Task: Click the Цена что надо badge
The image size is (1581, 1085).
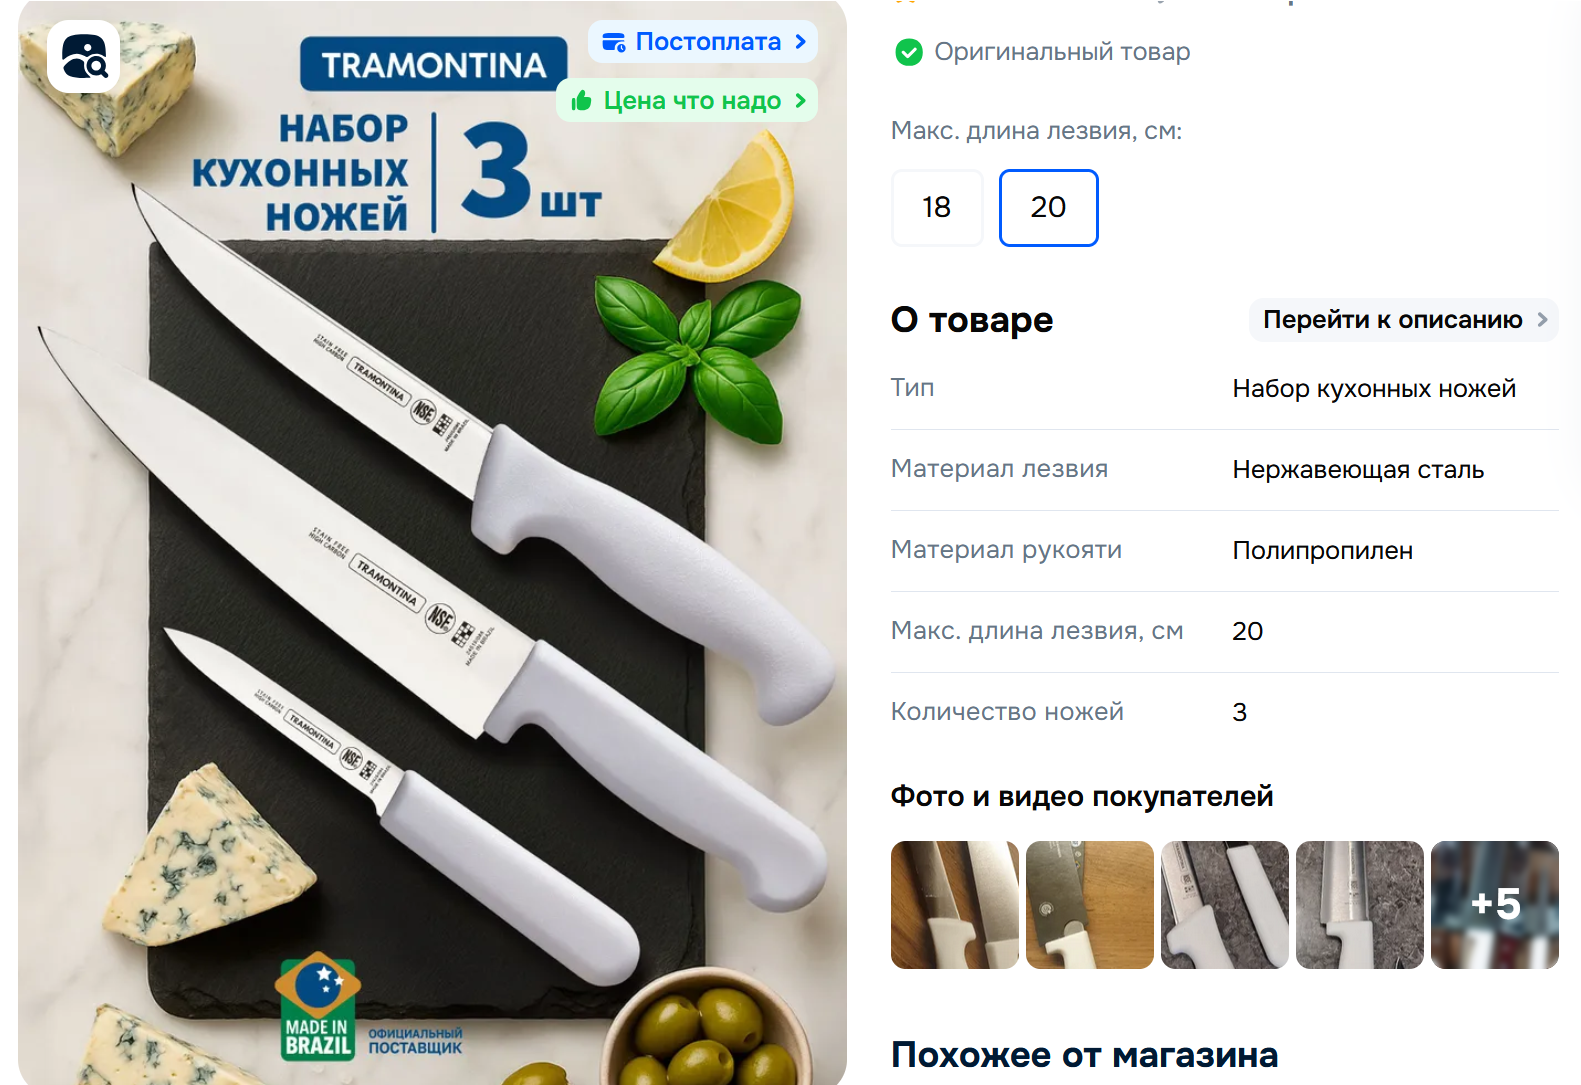Action: point(687,101)
